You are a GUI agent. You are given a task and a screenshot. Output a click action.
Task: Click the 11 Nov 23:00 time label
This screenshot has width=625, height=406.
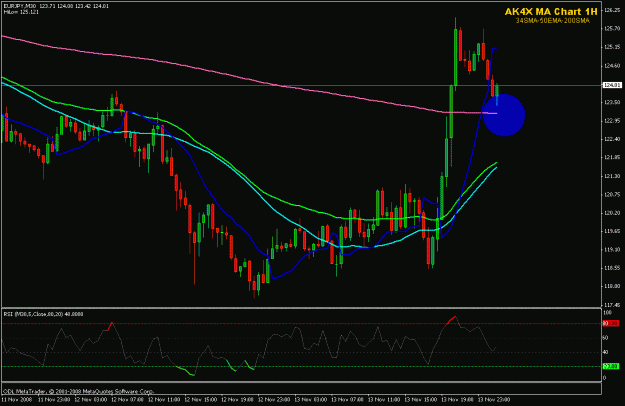click(x=54, y=399)
